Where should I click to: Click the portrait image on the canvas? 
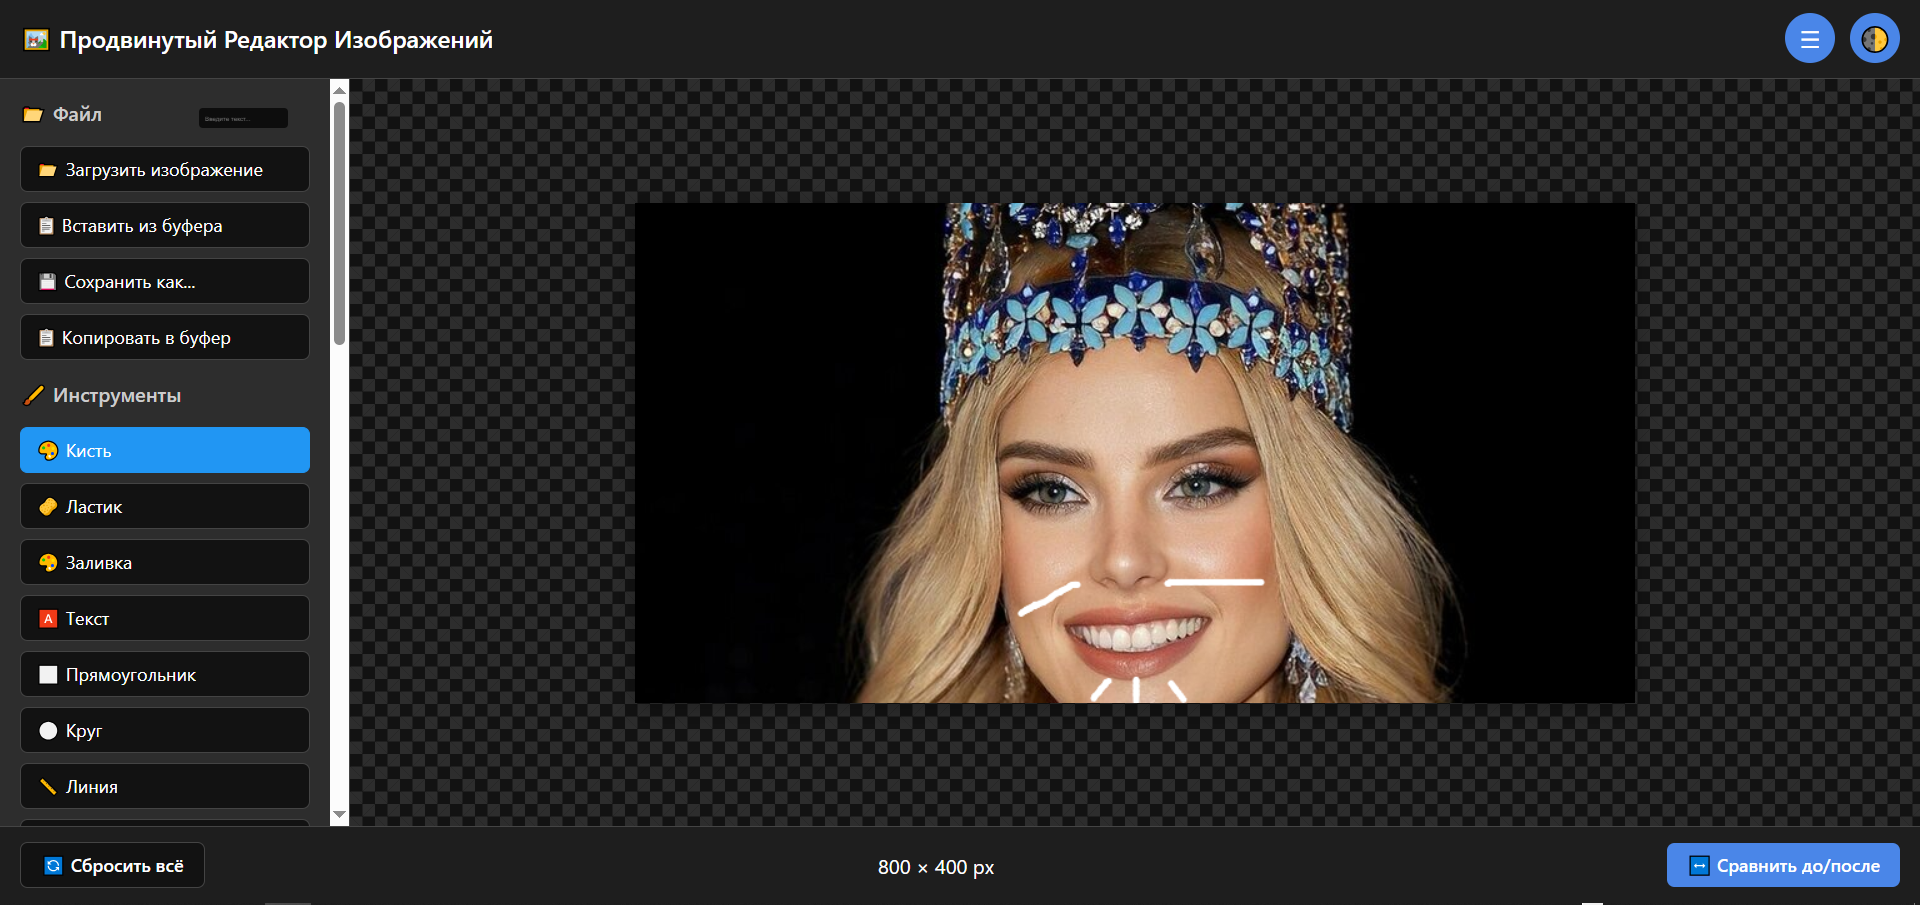click(x=1135, y=453)
